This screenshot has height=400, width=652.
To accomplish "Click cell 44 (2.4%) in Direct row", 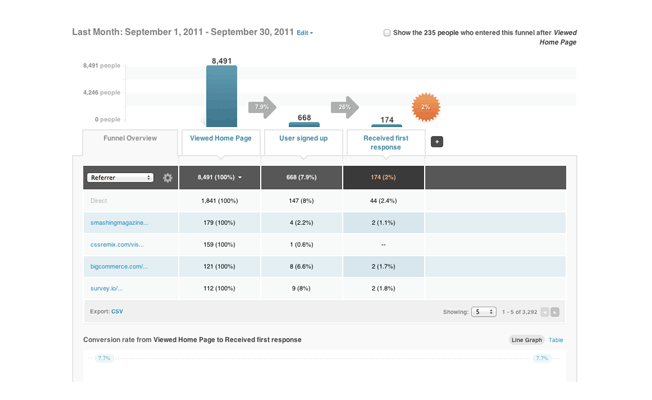I will [x=383, y=201].
